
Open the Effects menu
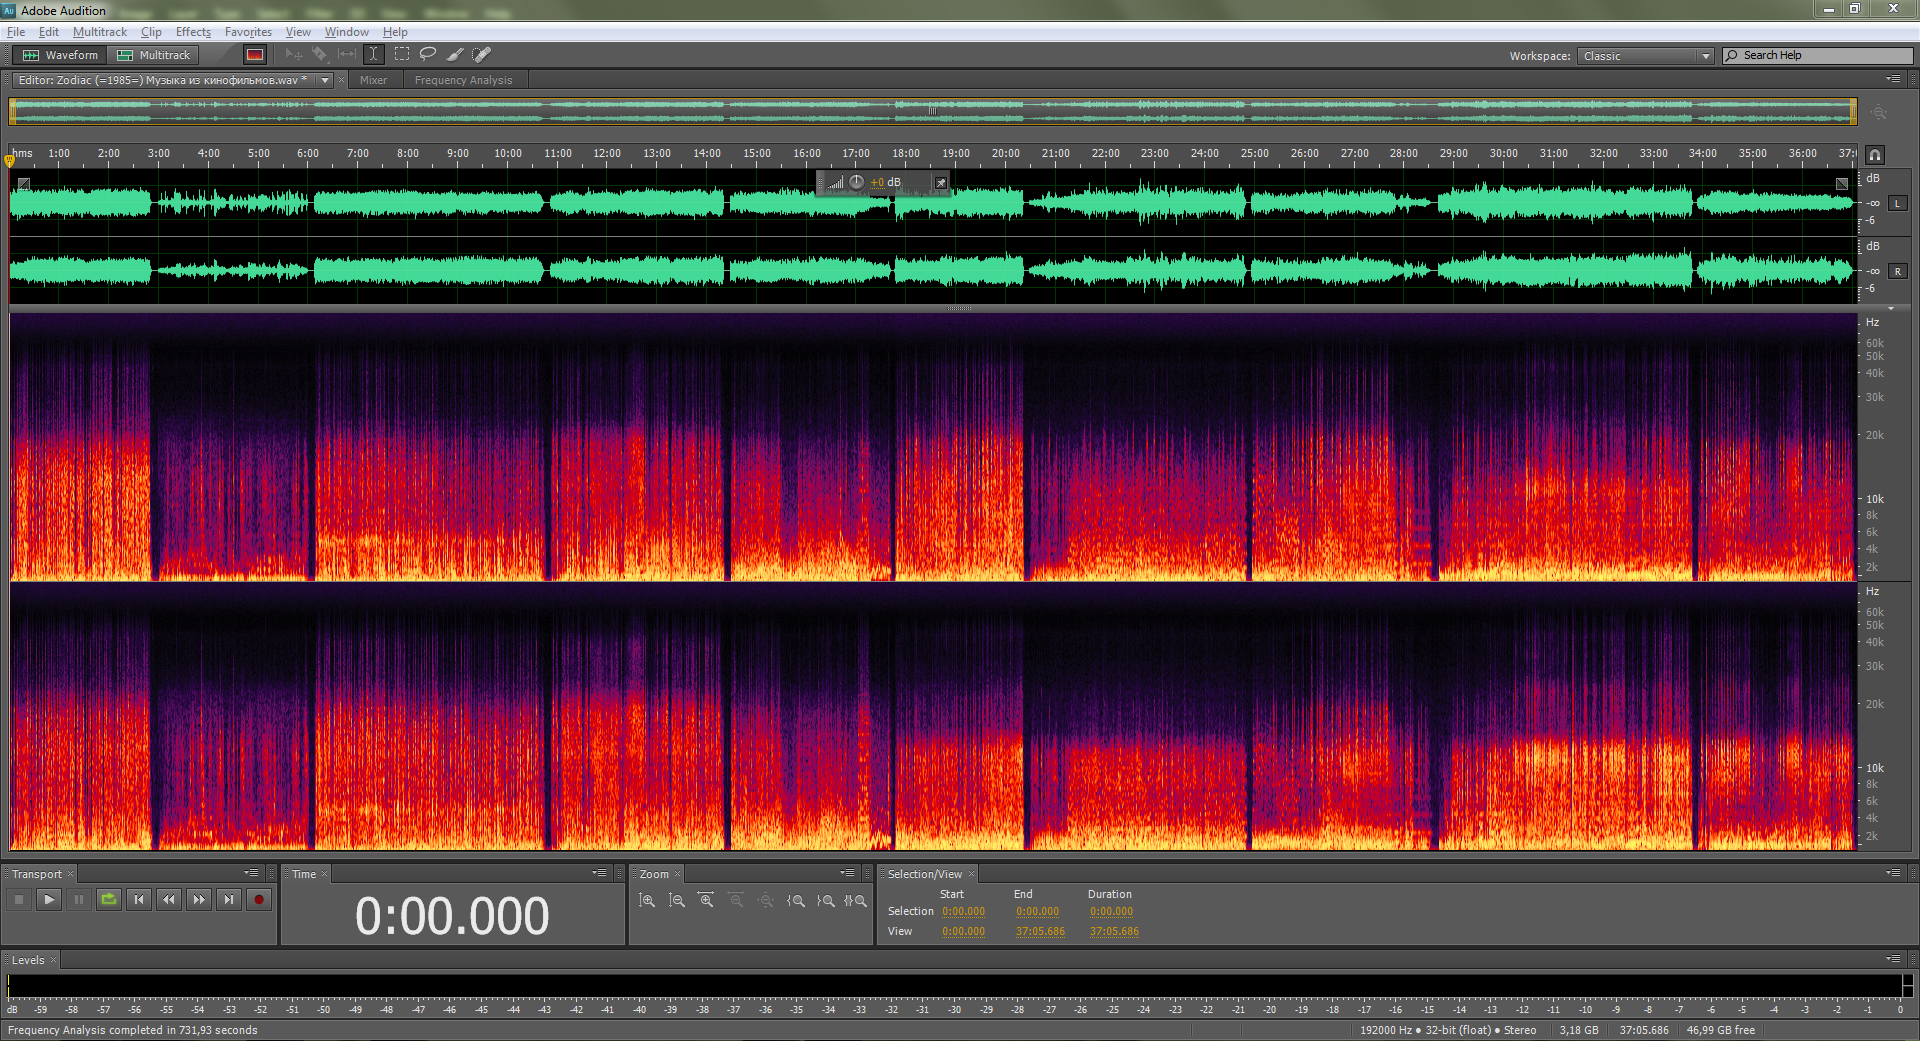pos(193,32)
